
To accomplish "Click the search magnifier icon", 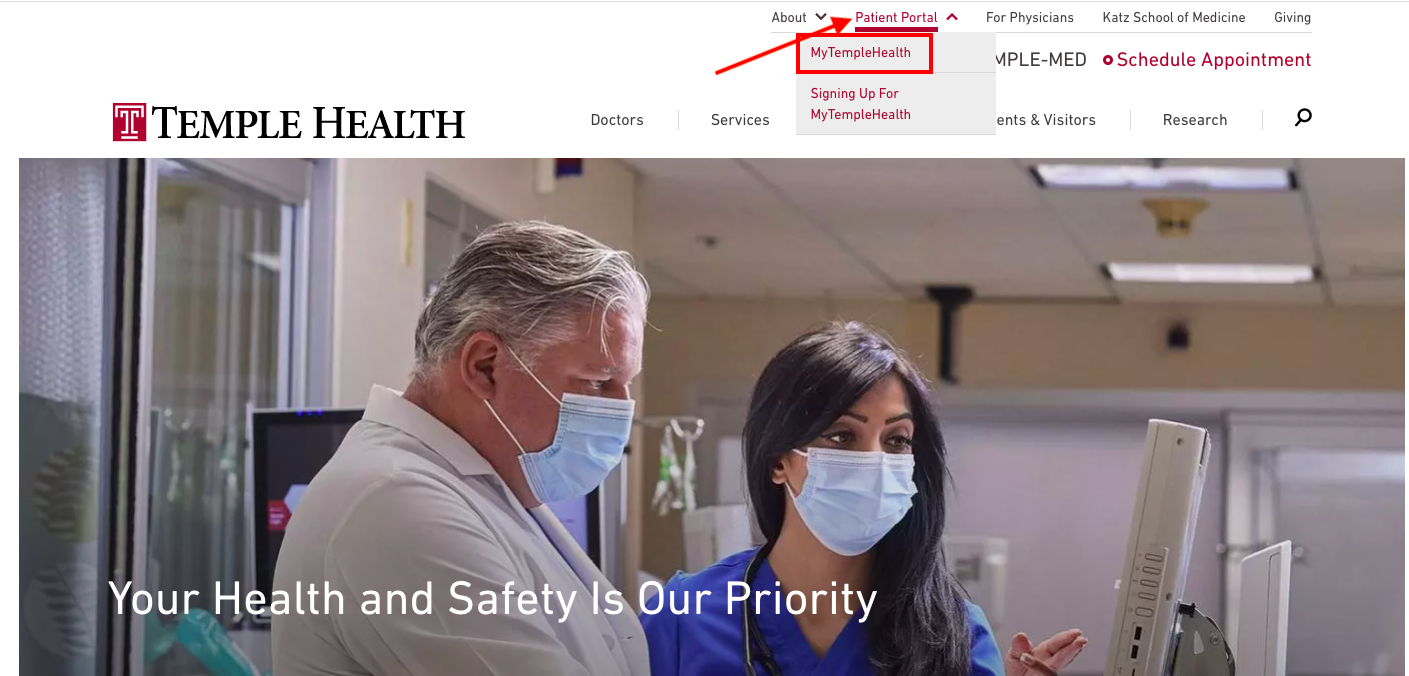I will [x=1303, y=118].
